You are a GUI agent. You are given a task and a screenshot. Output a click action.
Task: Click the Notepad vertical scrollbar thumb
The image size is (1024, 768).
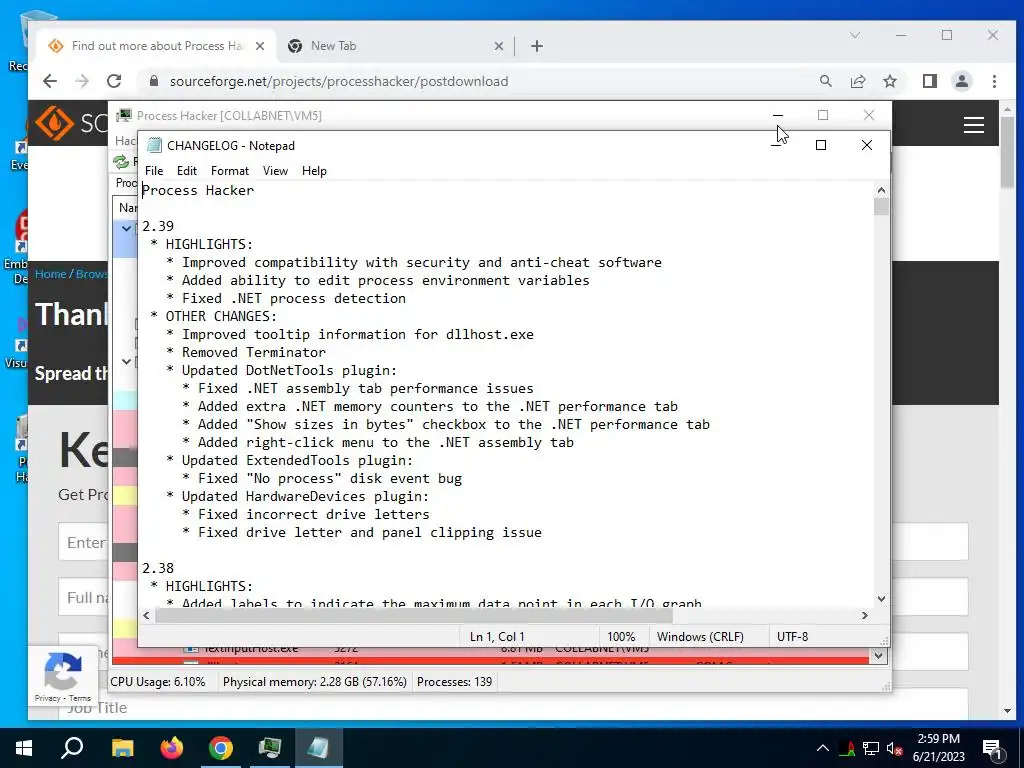pyautogui.click(x=881, y=206)
